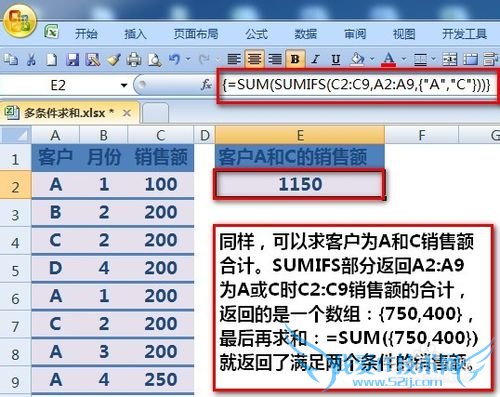Click the Undo arrow icon
This screenshot has height=397, width=500.
click(175, 59)
